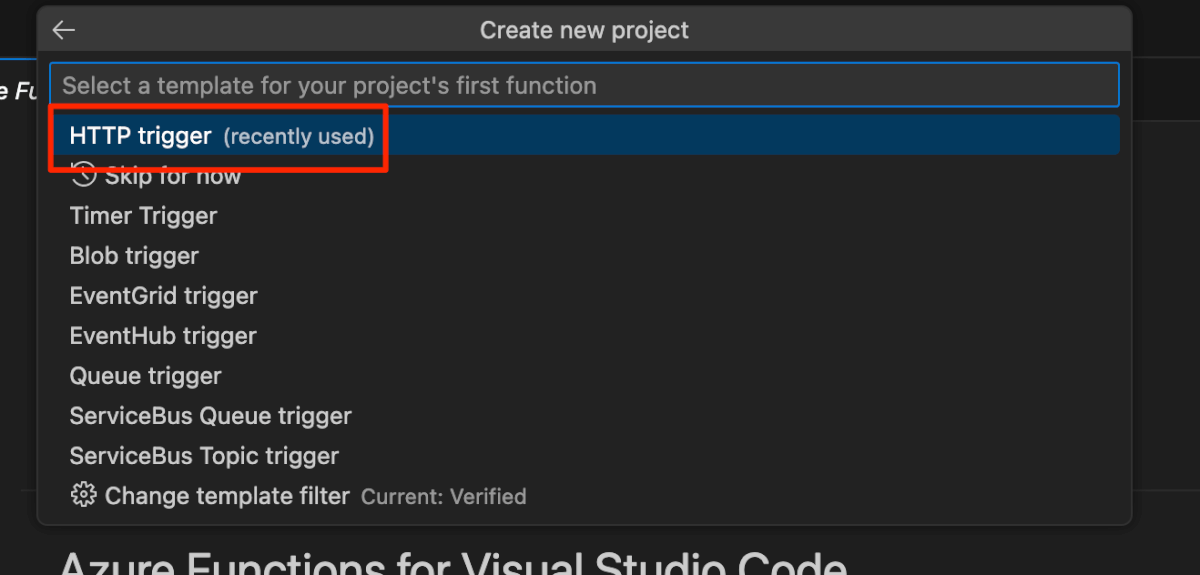Select the EventGrid trigger option

pos(163,296)
